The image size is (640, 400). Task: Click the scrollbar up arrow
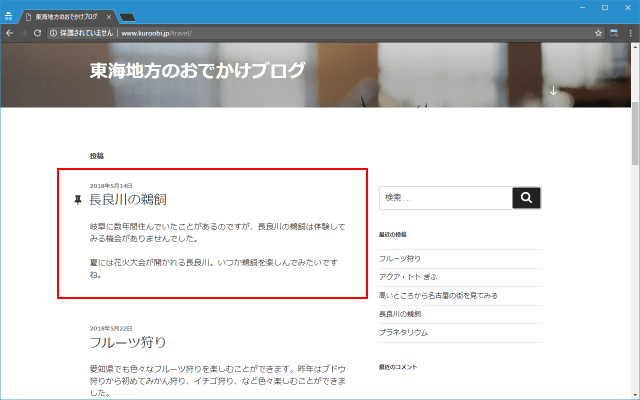(636, 46)
